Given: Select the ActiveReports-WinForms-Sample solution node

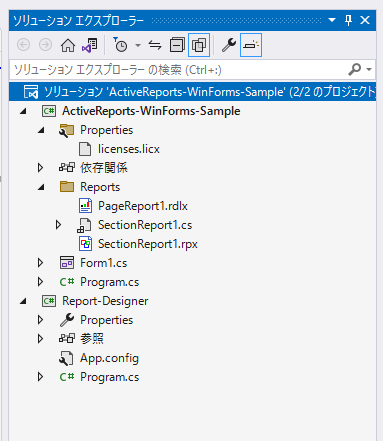Looking at the screenshot, I should click(192, 91).
